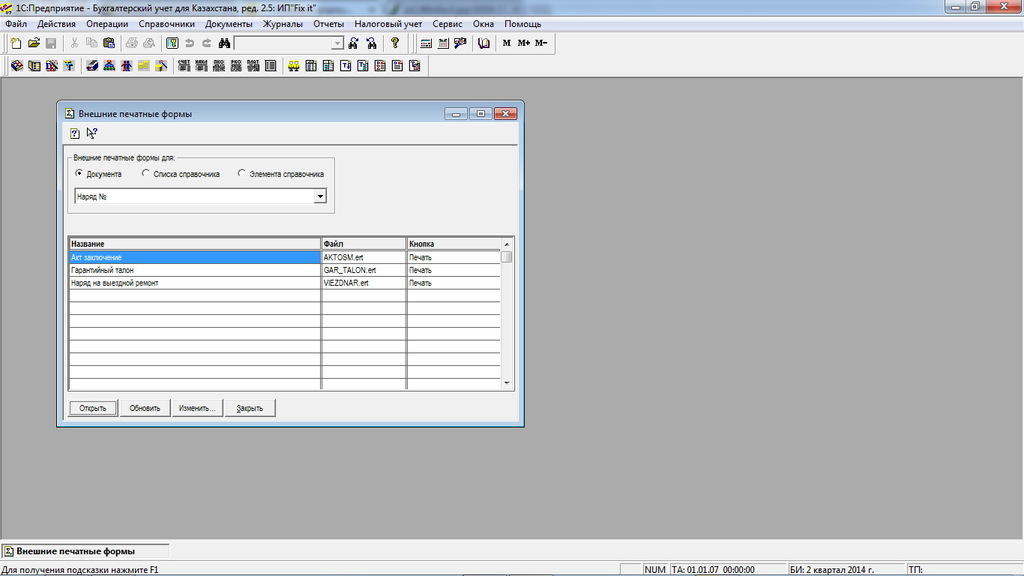The width and height of the screenshot is (1024, 576).
Task: Click the Открыть button
Action: coord(93,408)
